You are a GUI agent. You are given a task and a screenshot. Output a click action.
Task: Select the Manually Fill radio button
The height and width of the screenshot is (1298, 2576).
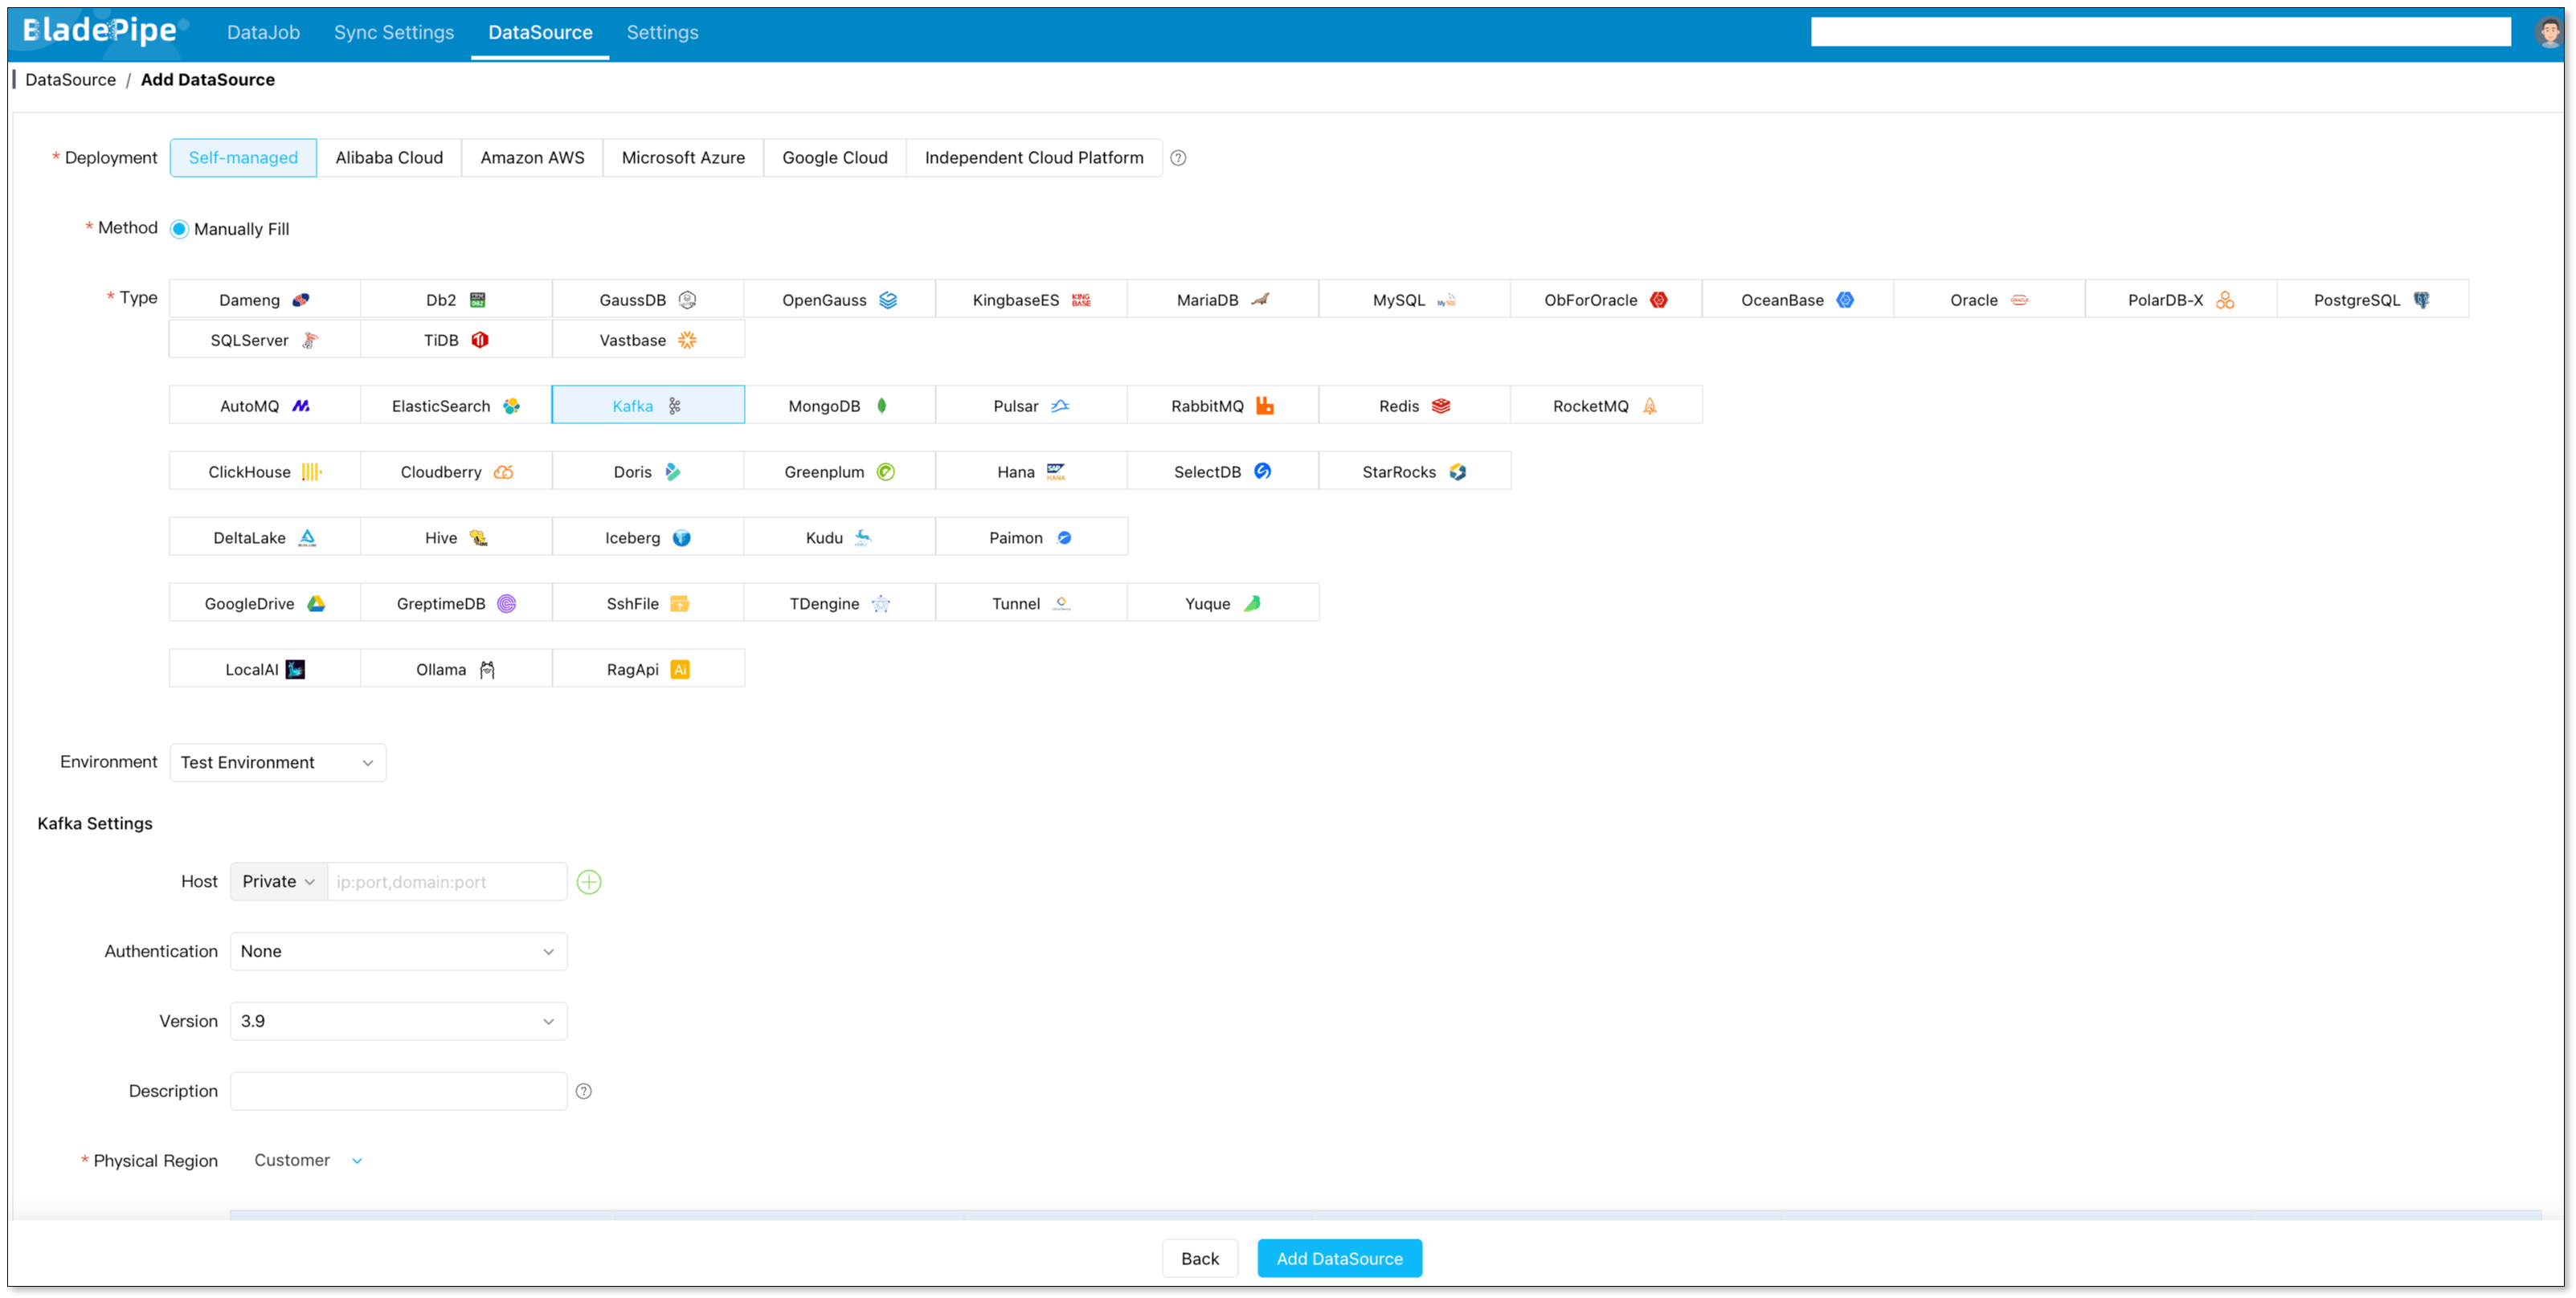179,229
